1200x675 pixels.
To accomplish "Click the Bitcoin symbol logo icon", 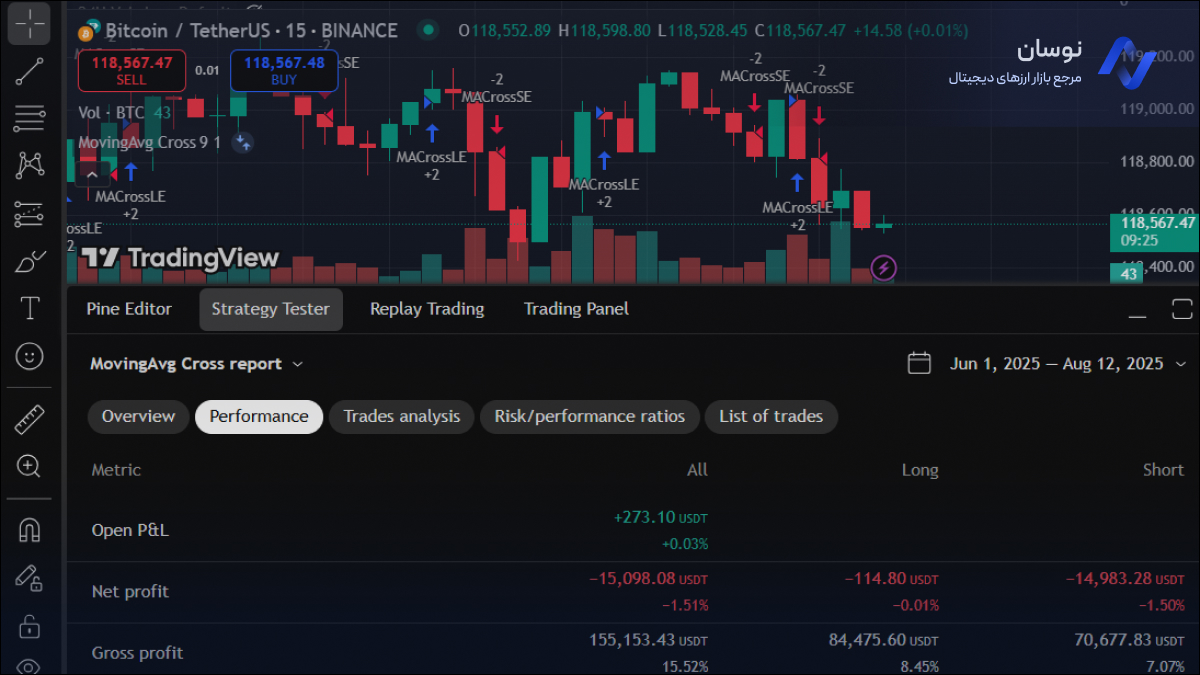I will pyautogui.click(x=88, y=30).
